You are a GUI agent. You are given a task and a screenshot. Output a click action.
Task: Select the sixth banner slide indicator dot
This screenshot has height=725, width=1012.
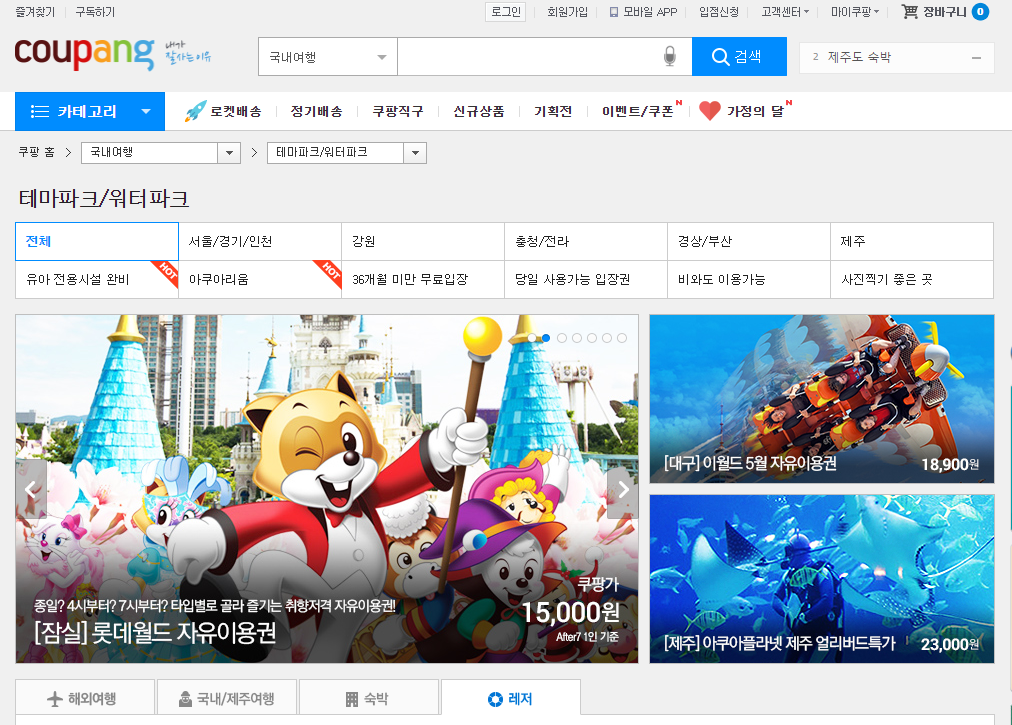(607, 338)
